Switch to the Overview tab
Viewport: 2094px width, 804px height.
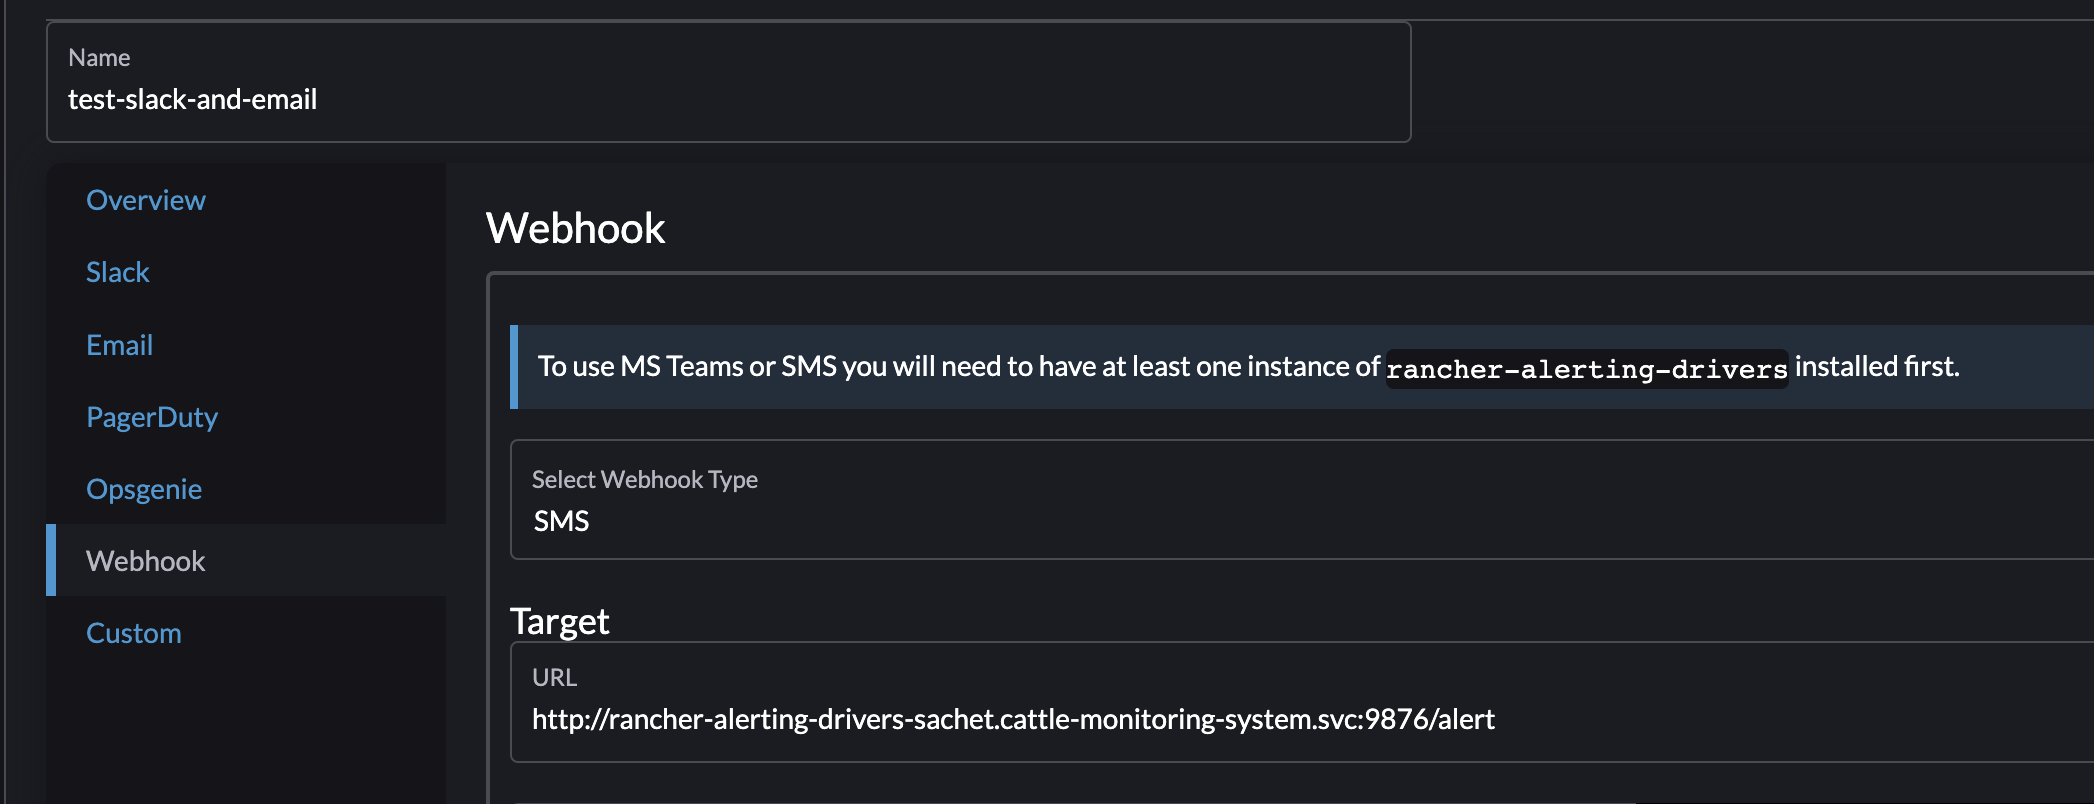click(x=145, y=199)
